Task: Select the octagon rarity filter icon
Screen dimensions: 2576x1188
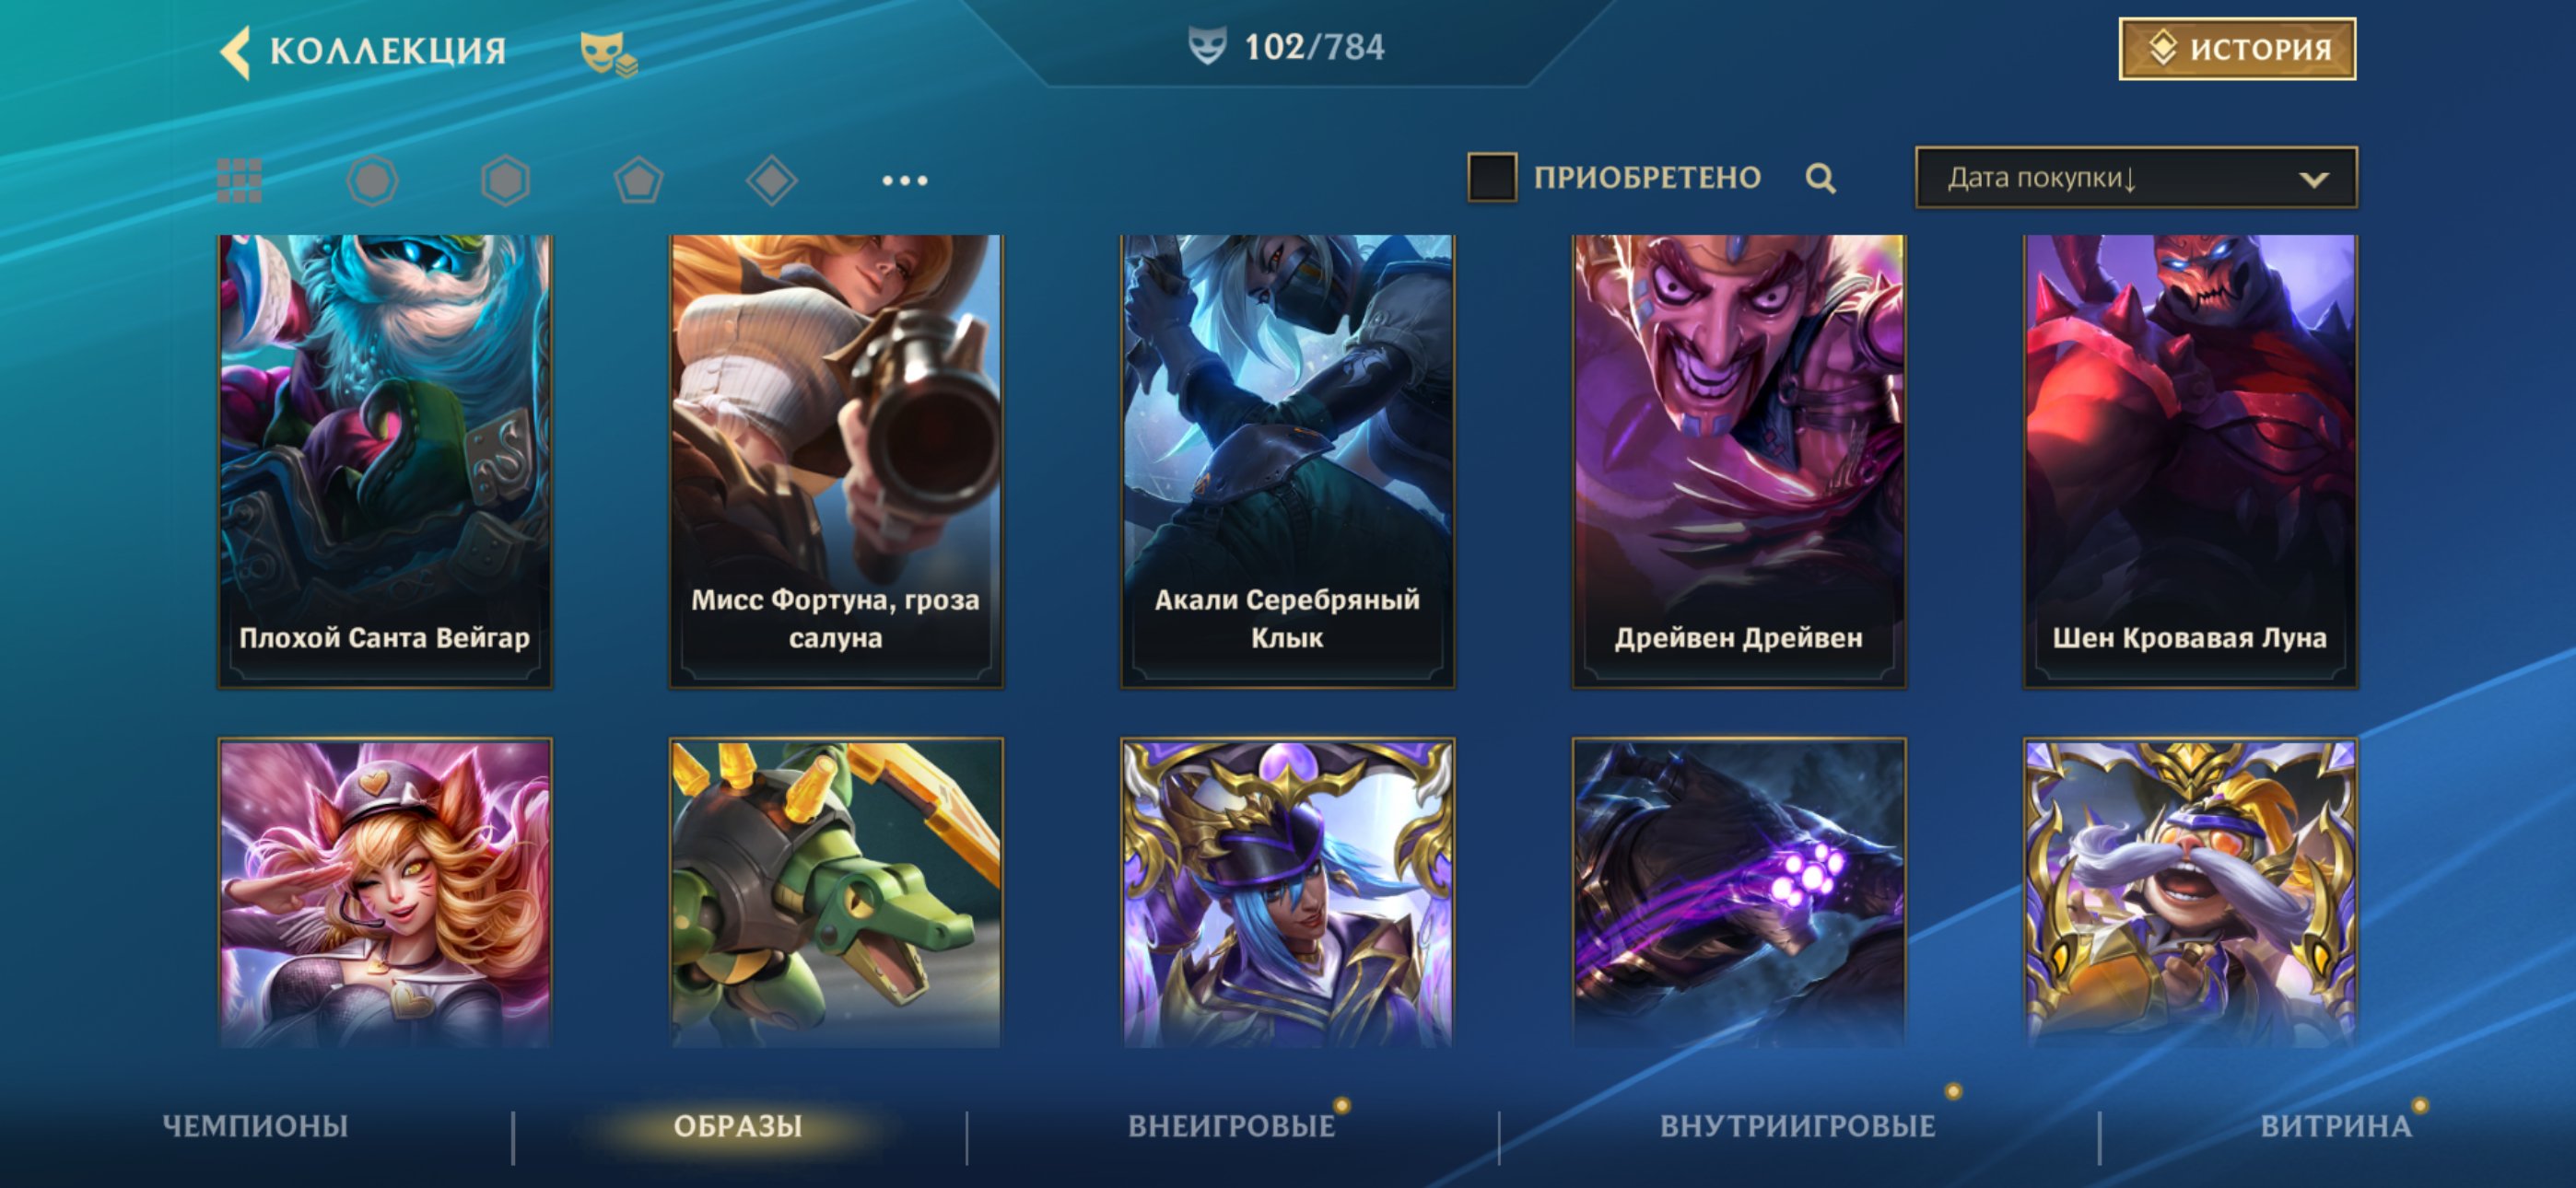Action: (372, 181)
